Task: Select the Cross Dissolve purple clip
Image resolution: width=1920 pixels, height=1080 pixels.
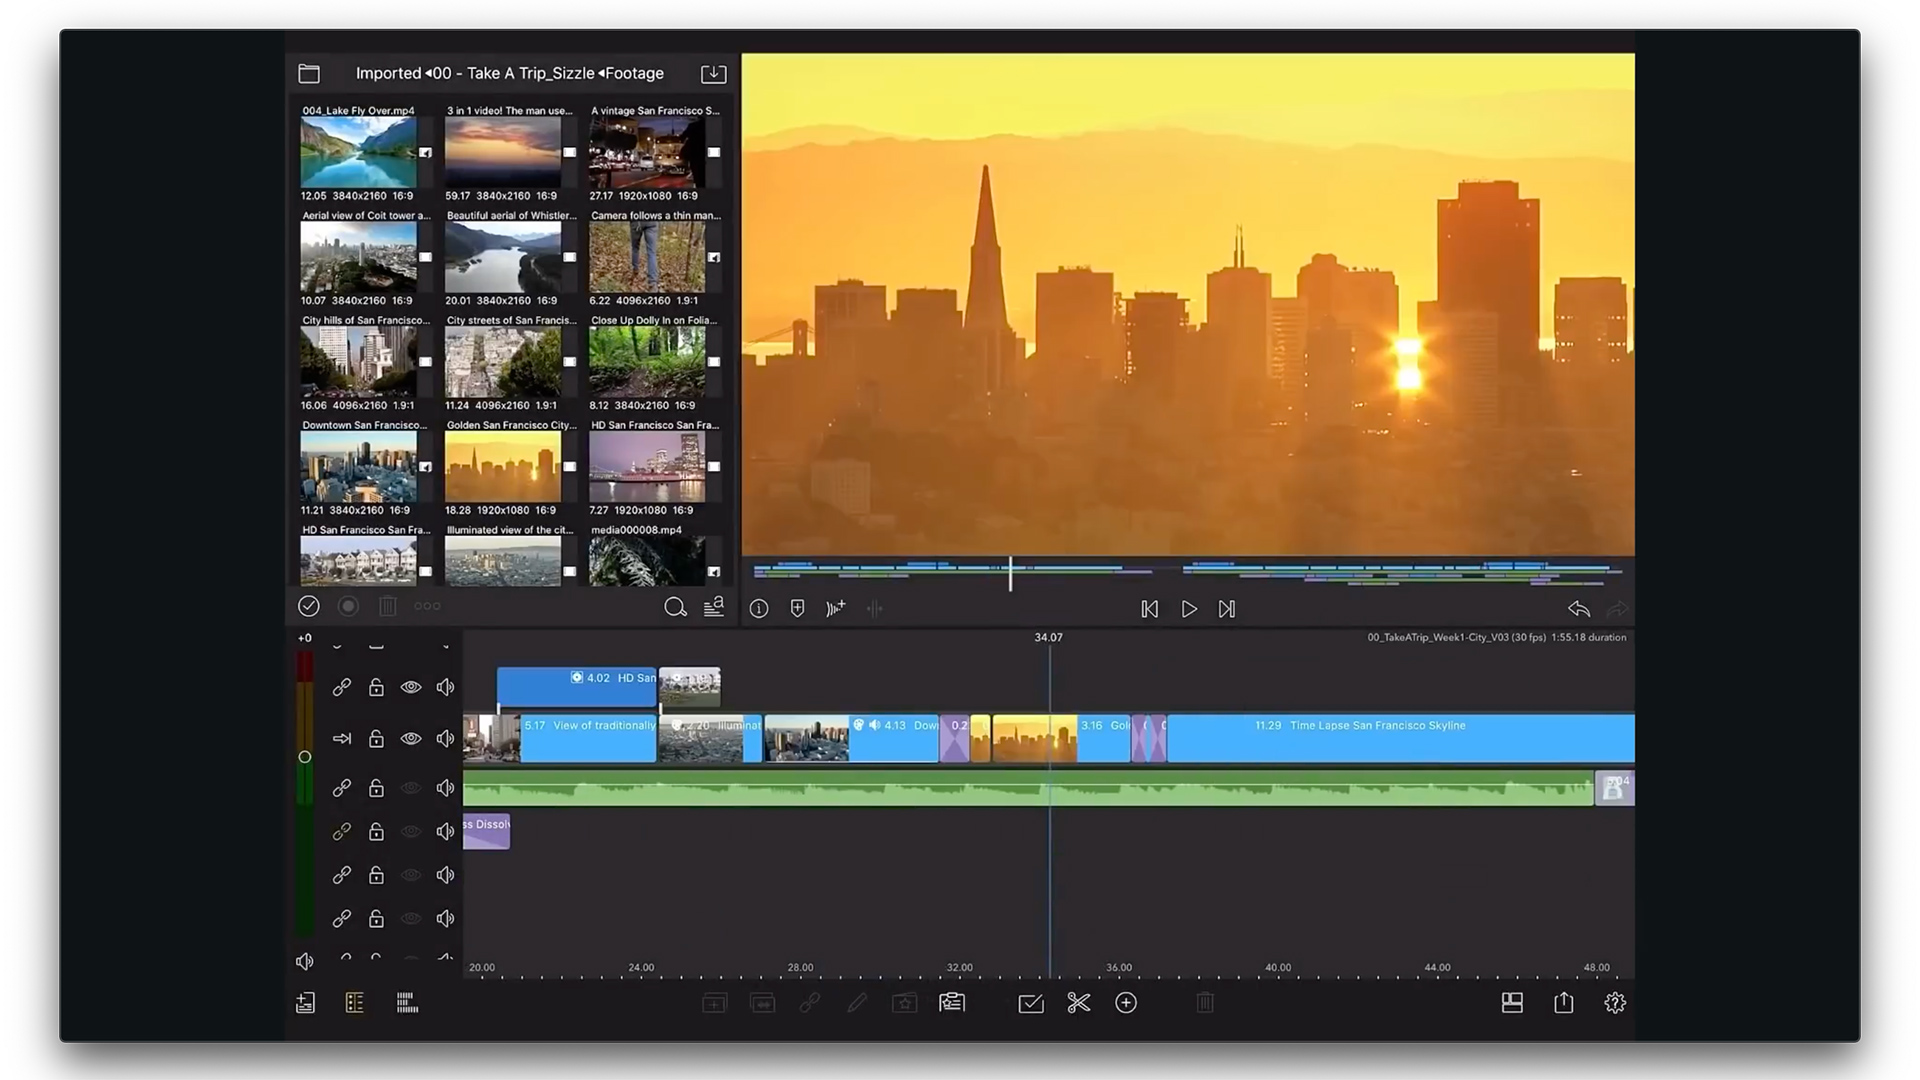Action: click(487, 832)
